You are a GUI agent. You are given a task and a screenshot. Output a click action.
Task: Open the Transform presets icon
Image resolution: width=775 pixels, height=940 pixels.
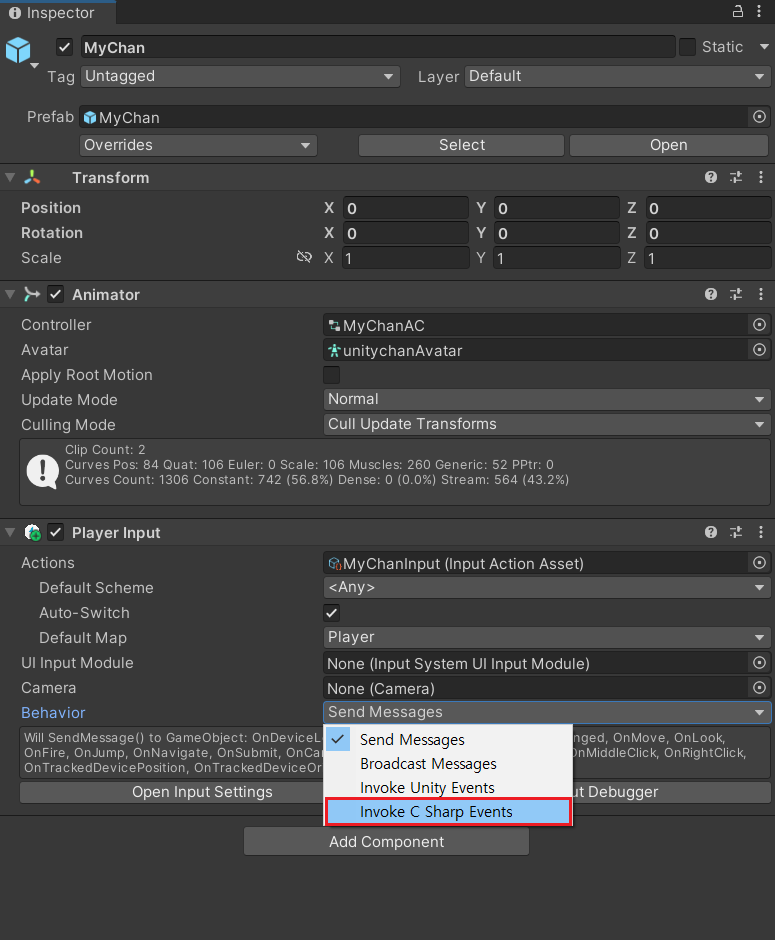(736, 177)
